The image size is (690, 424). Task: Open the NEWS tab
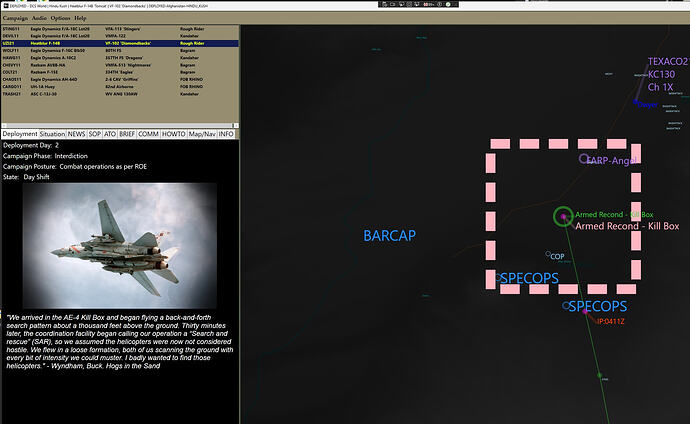(76, 133)
